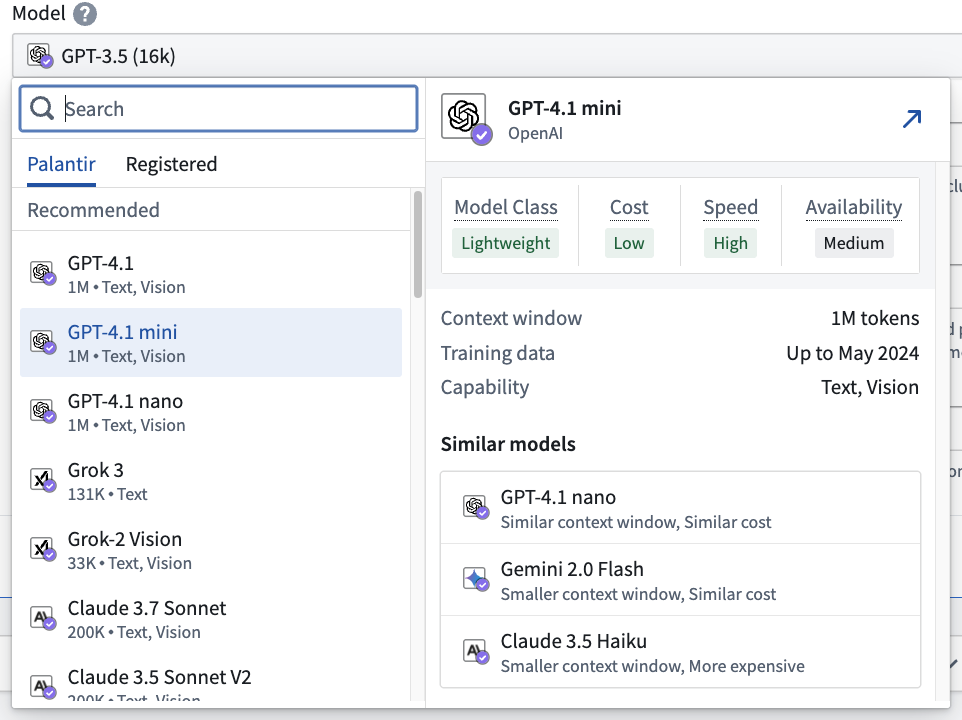Image resolution: width=962 pixels, height=720 pixels.
Task: Click the OpenAI provider label under GPT-4.1 mini
Action: tap(535, 133)
